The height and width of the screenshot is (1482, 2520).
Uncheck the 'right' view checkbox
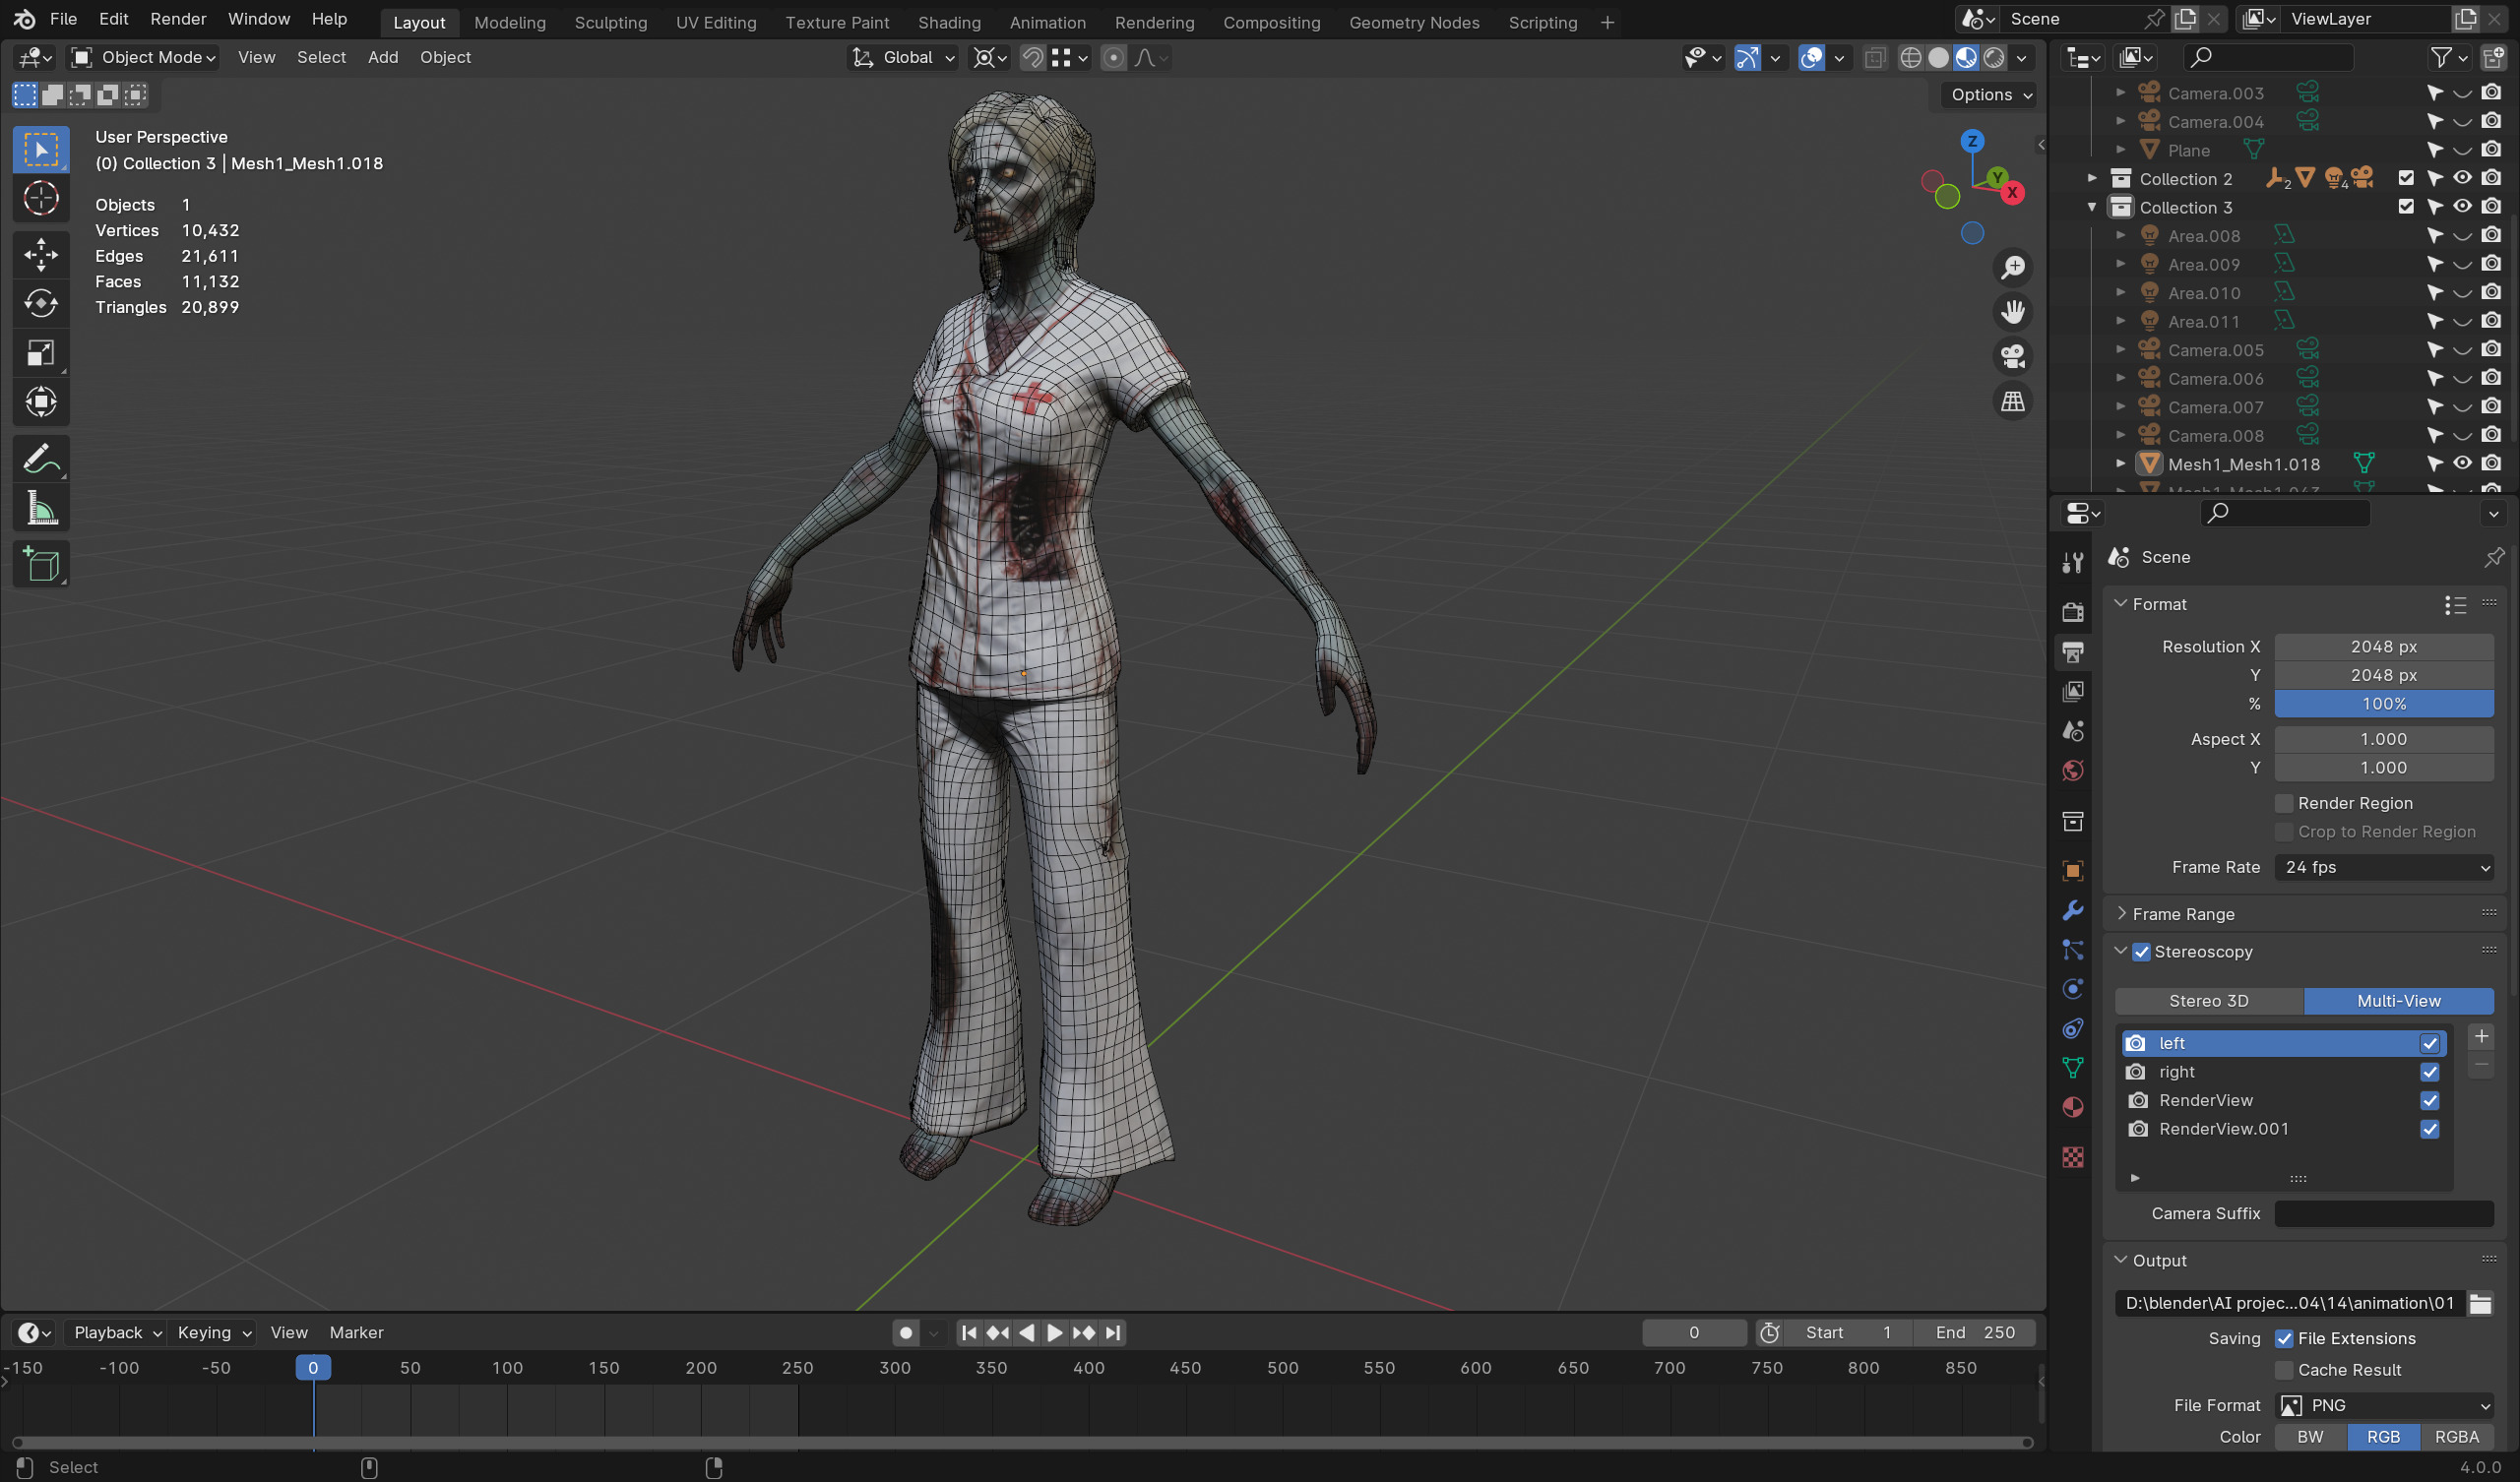[2429, 1072]
